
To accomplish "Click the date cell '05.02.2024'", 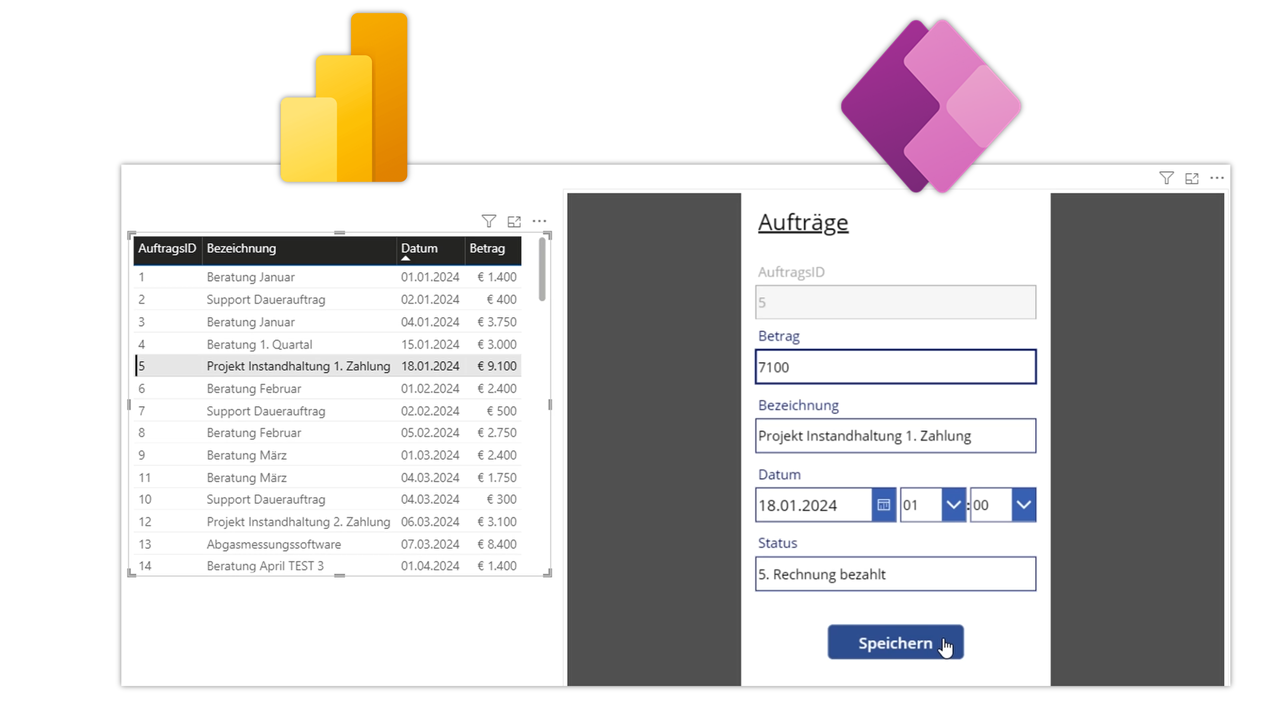I will click(x=430, y=433).
